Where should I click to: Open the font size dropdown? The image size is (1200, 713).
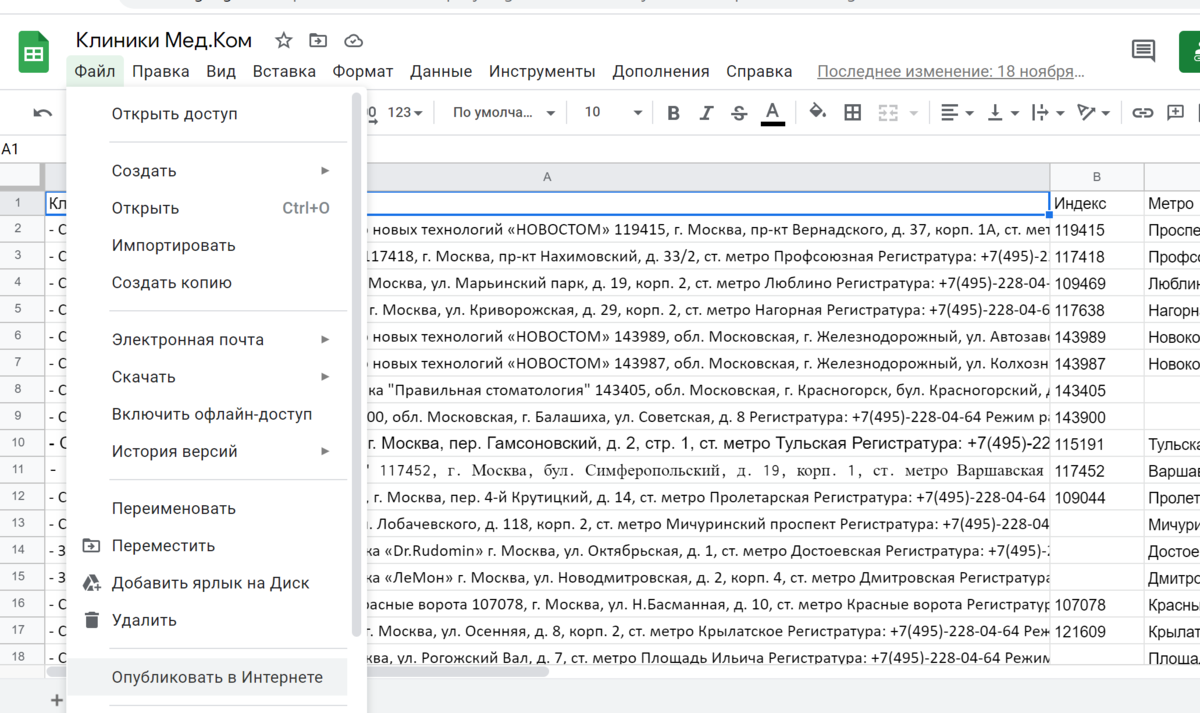(613, 113)
